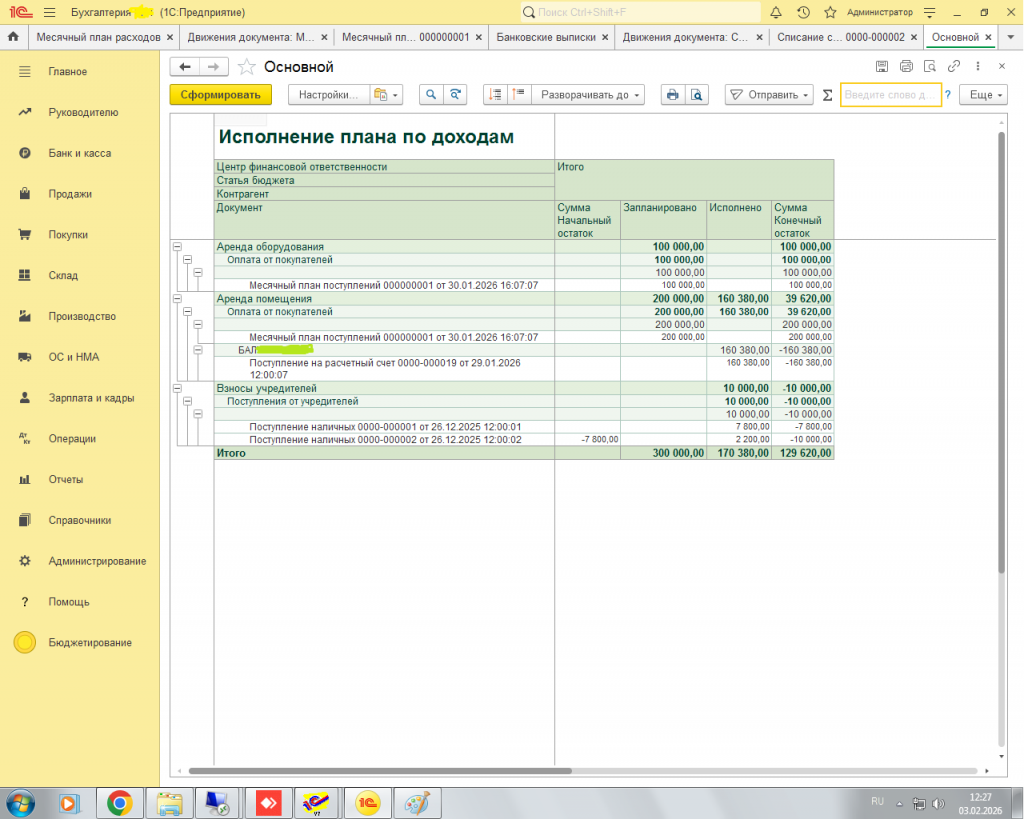Click the find magnifier icon in toolbar
The height and width of the screenshot is (819, 1024).
pyautogui.click(x=431, y=95)
